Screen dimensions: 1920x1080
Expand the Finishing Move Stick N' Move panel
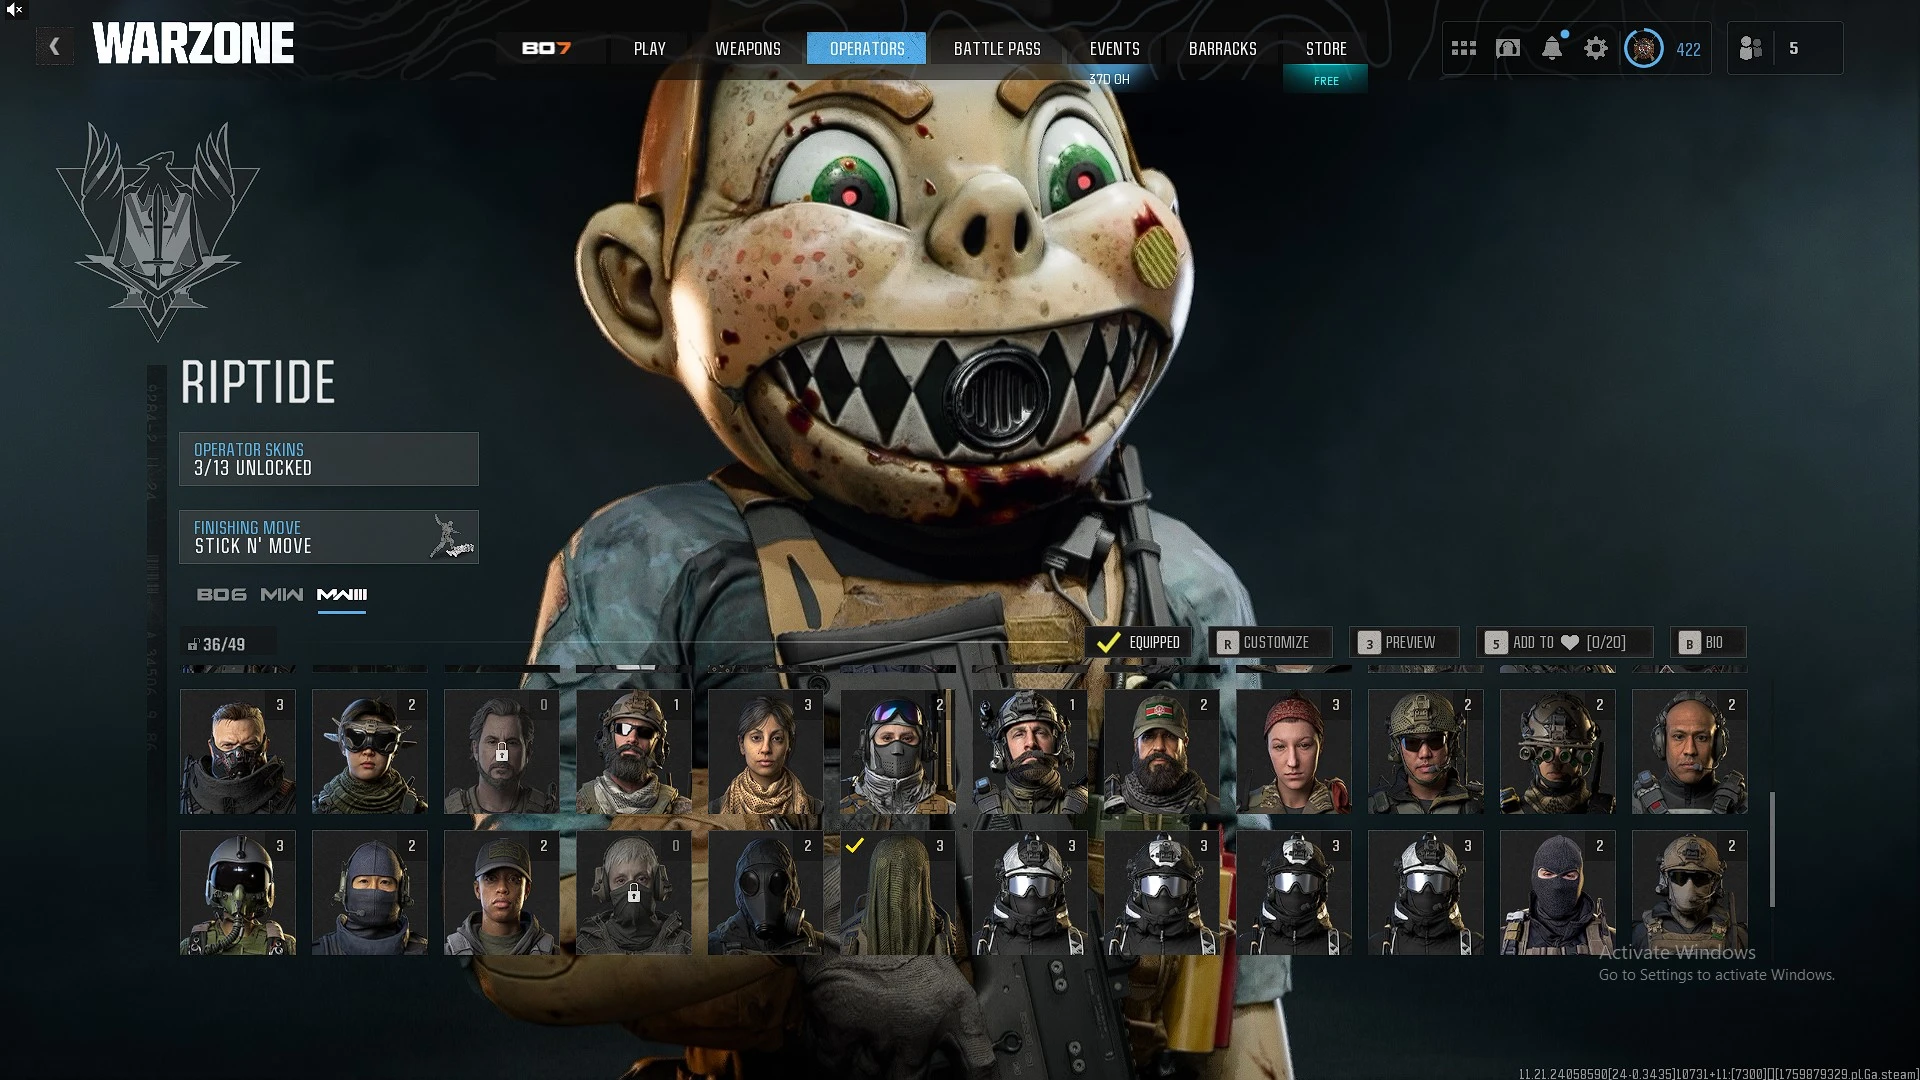[x=329, y=537]
